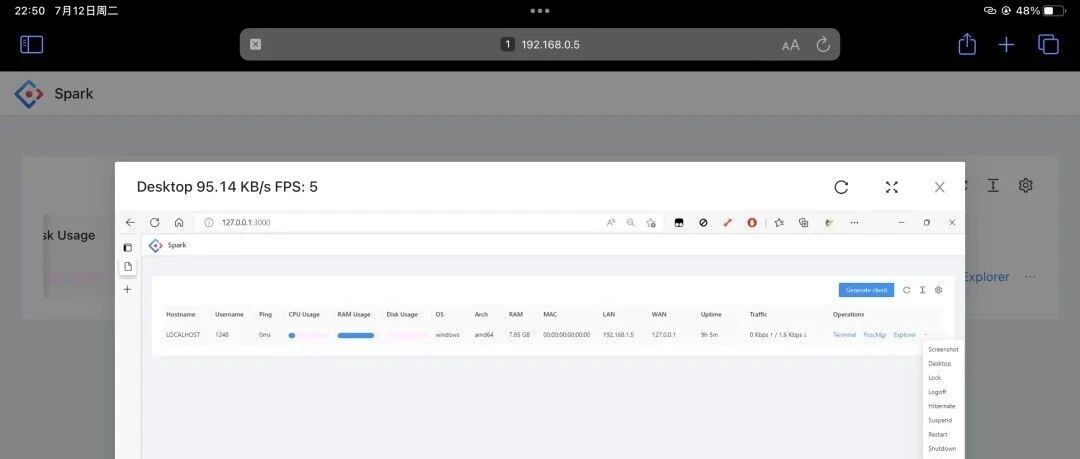Add page to favorites star-plus icon
The height and width of the screenshot is (459, 1080).
[x=651, y=223]
